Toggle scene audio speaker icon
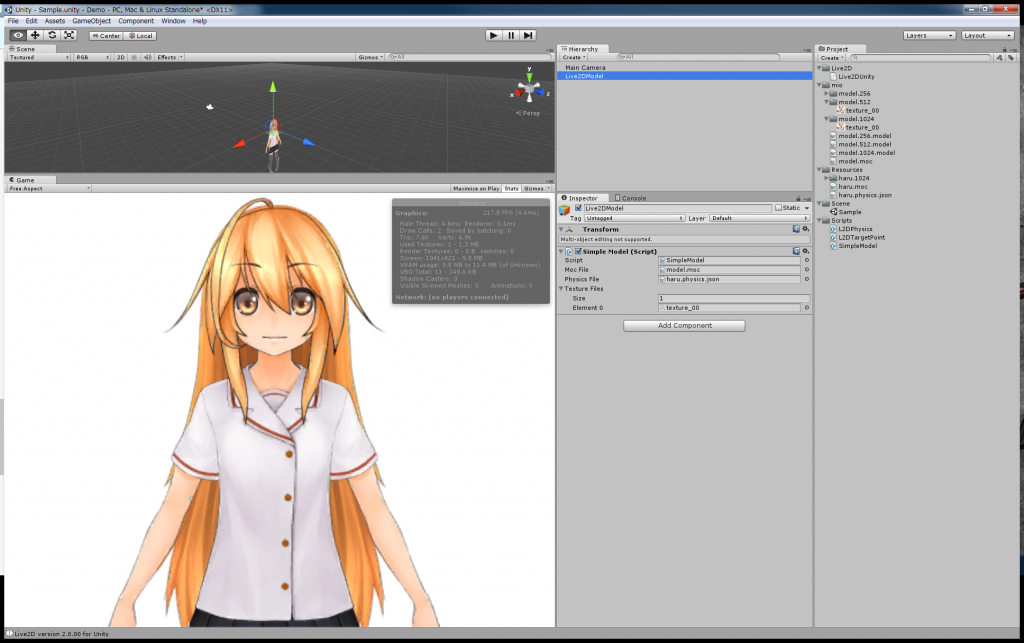1024x643 pixels. (x=148, y=57)
